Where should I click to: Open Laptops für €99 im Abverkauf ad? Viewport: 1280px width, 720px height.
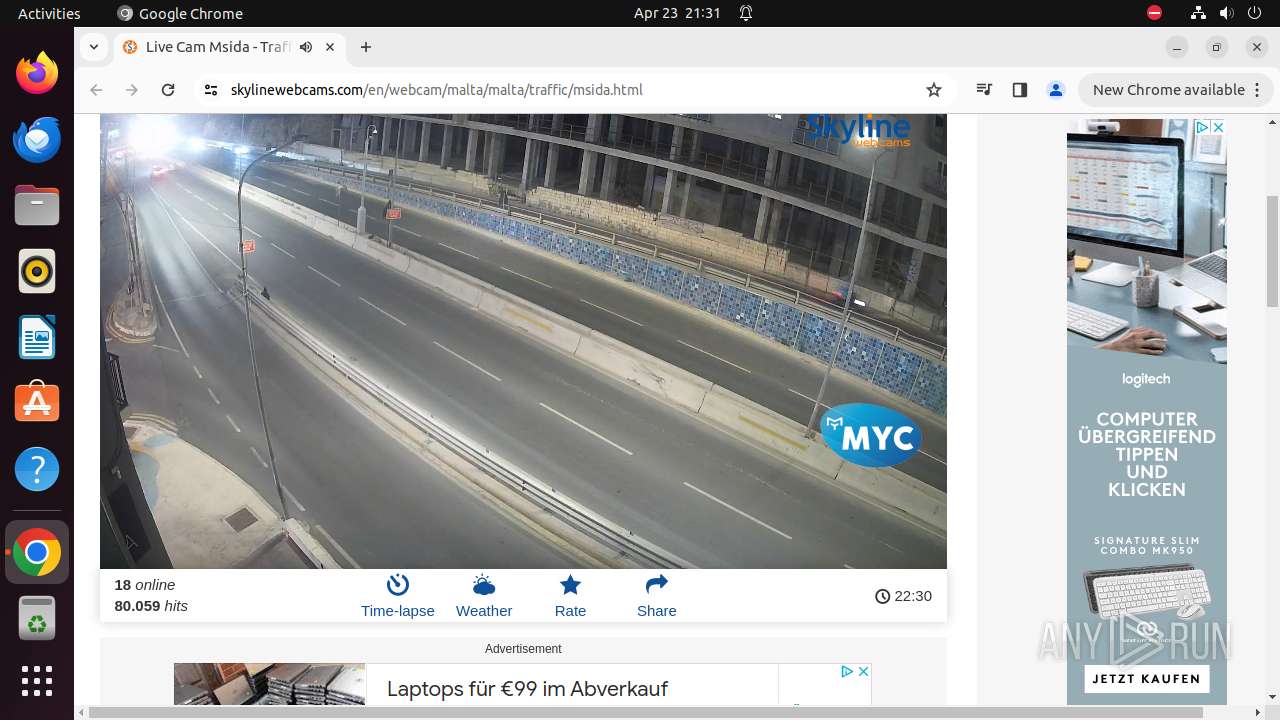tap(527, 689)
